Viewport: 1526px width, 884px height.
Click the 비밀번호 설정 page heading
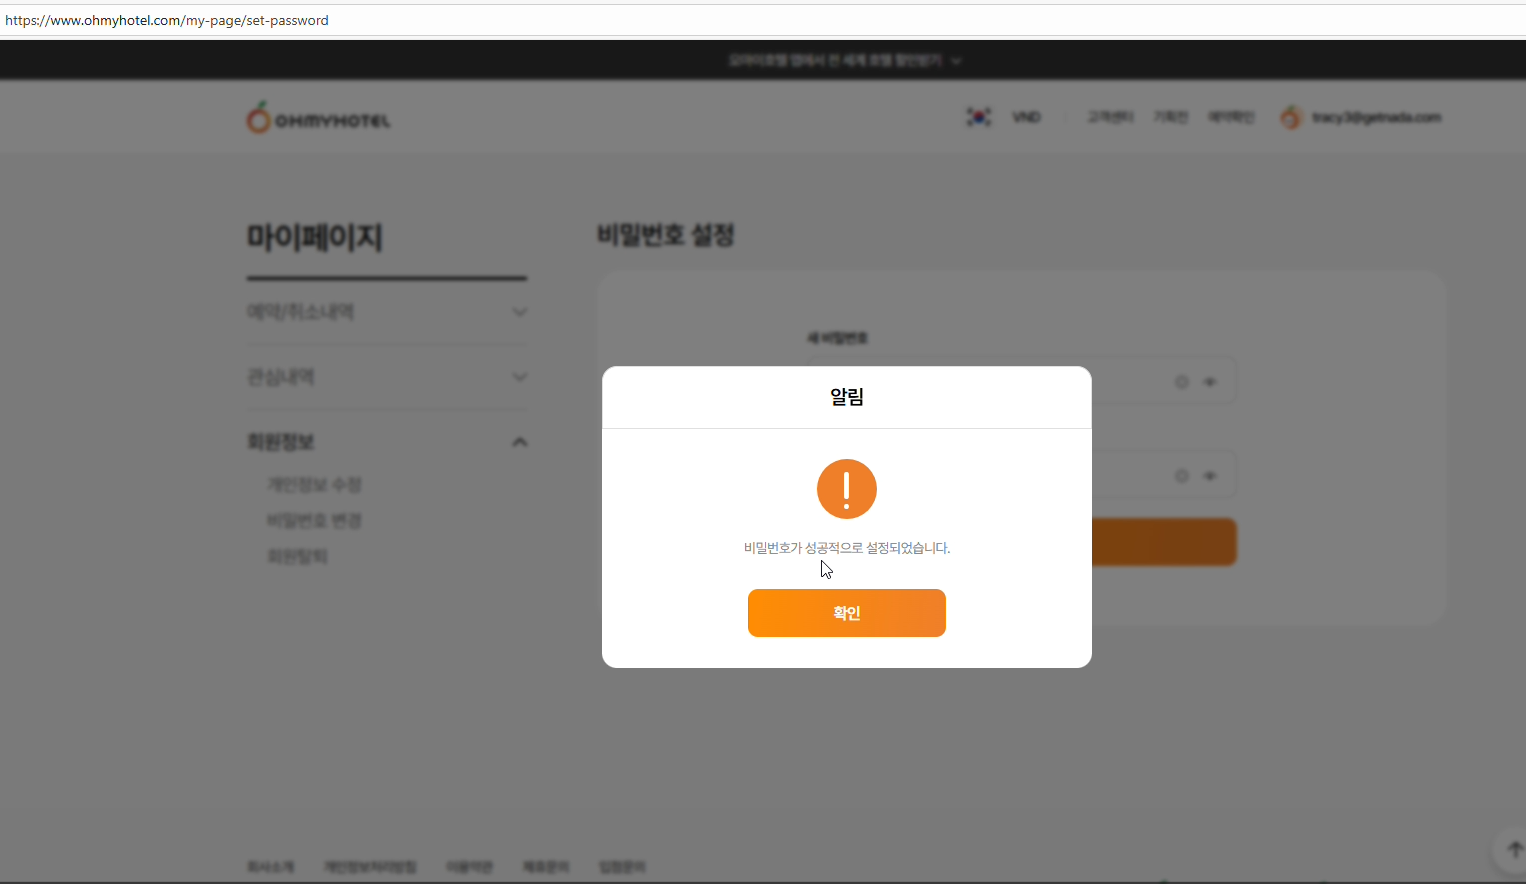coord(666,235)
